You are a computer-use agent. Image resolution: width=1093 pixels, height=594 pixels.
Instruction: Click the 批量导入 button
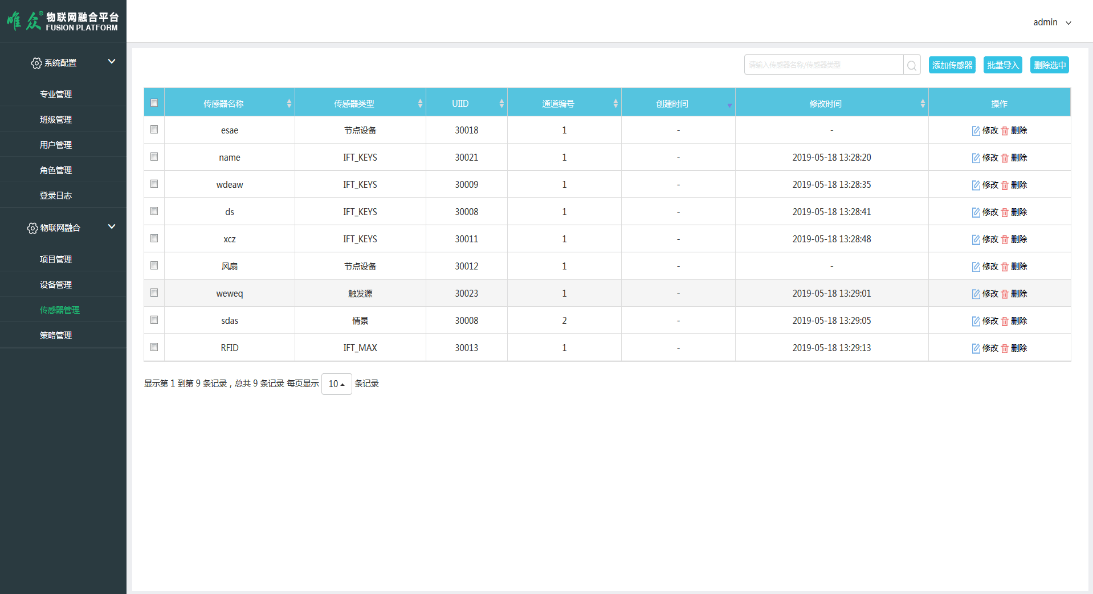(x=1003, y=66)
